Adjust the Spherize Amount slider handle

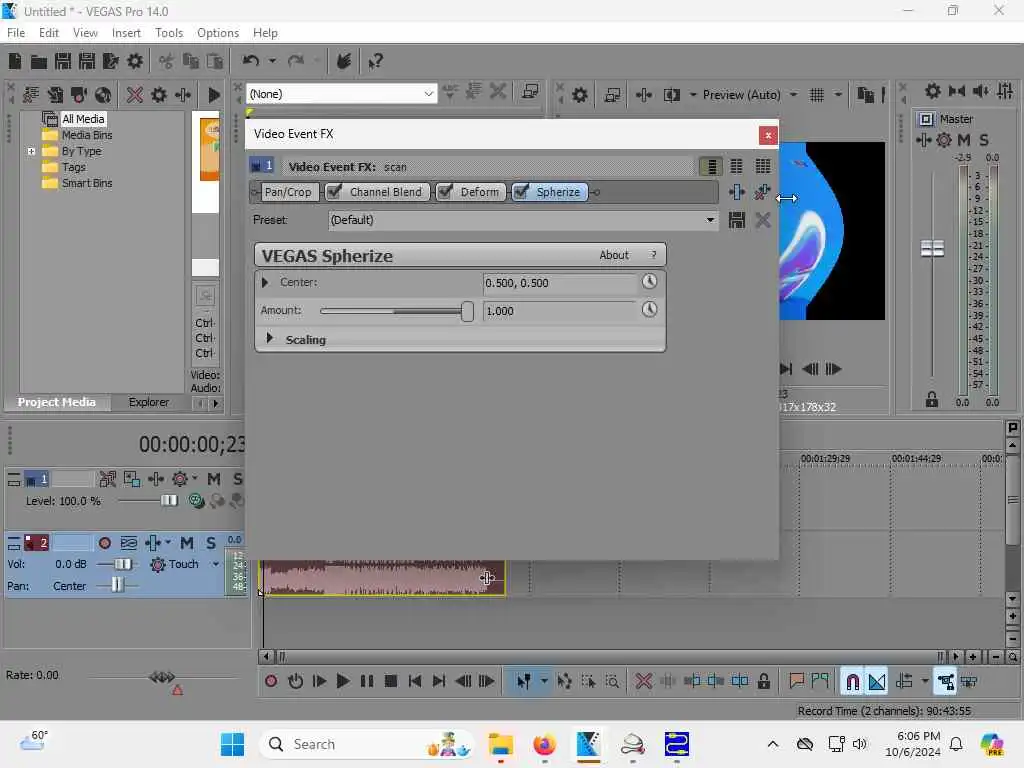[x=467, y=312]
